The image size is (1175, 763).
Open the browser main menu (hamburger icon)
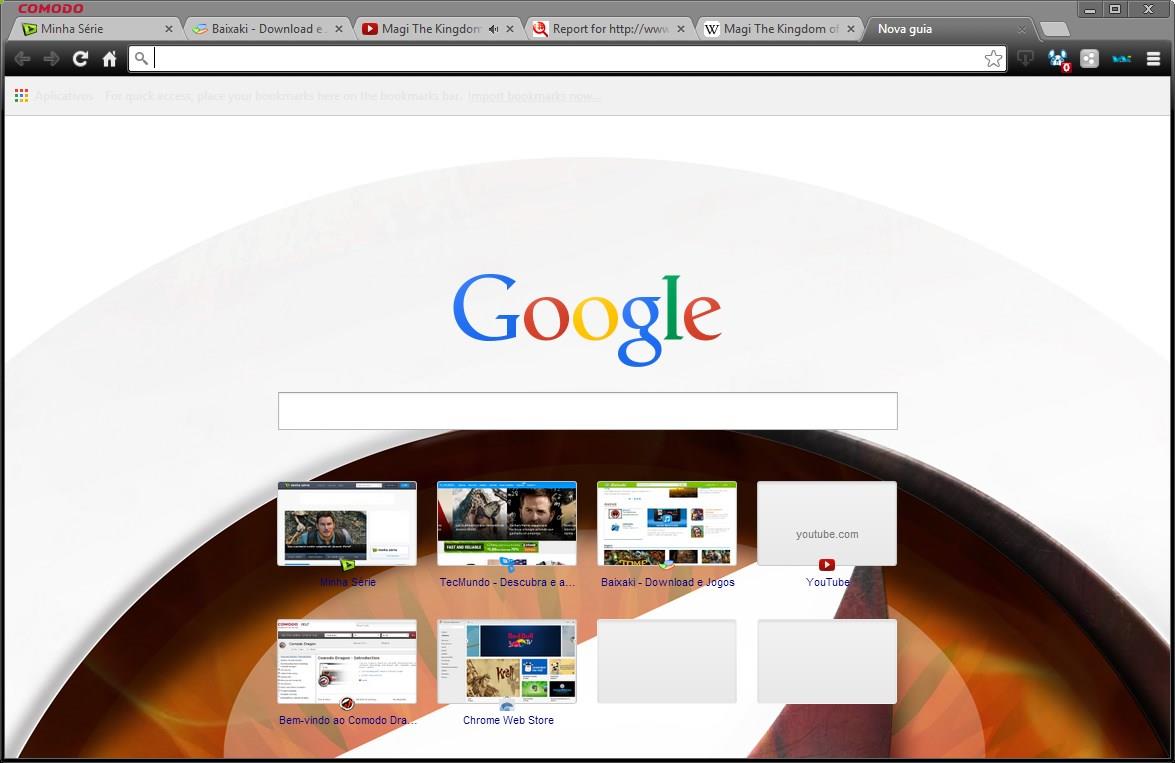(1153, 58)
